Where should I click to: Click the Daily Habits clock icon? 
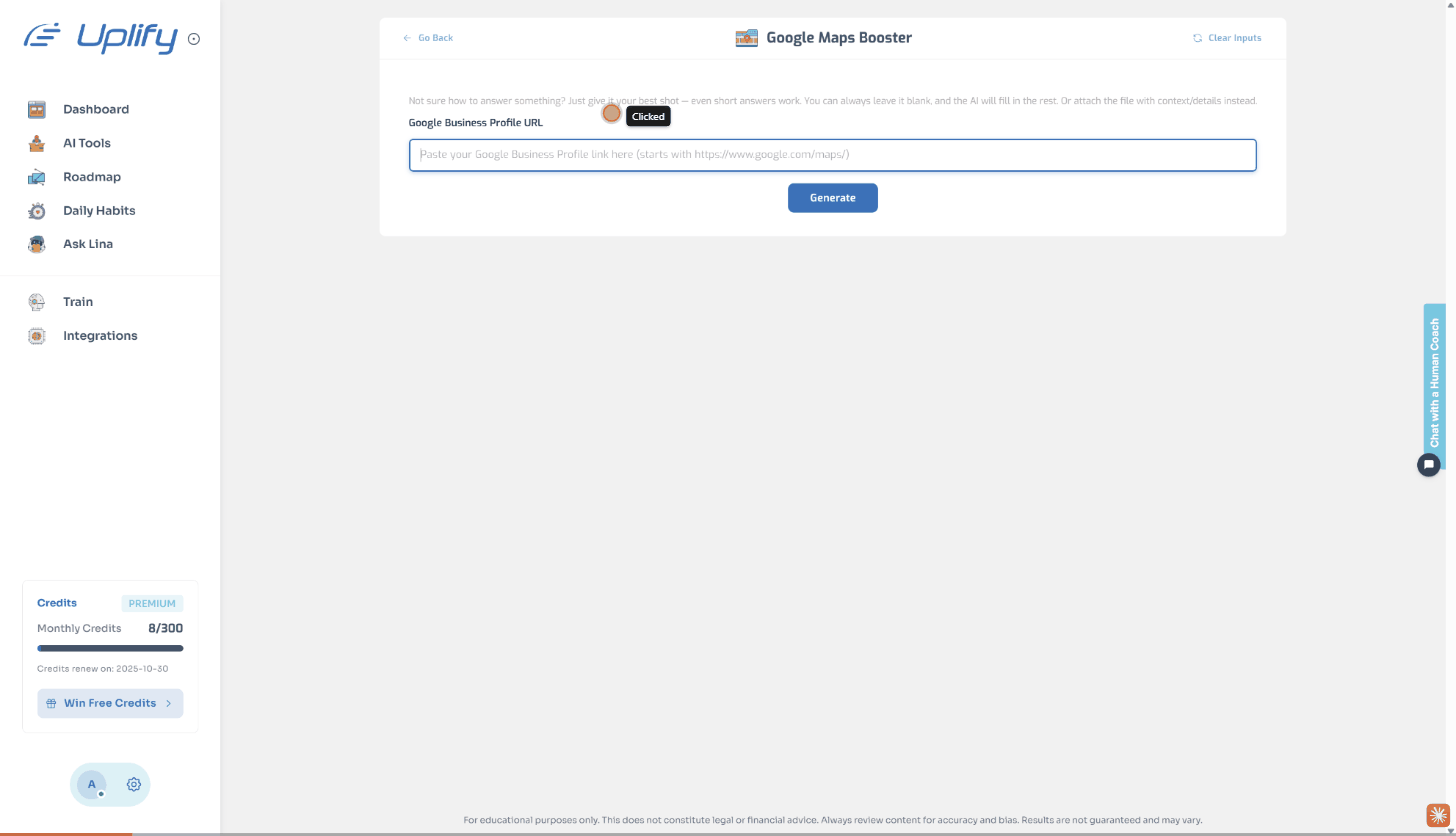pyautogui.click(x=37, y=211)
